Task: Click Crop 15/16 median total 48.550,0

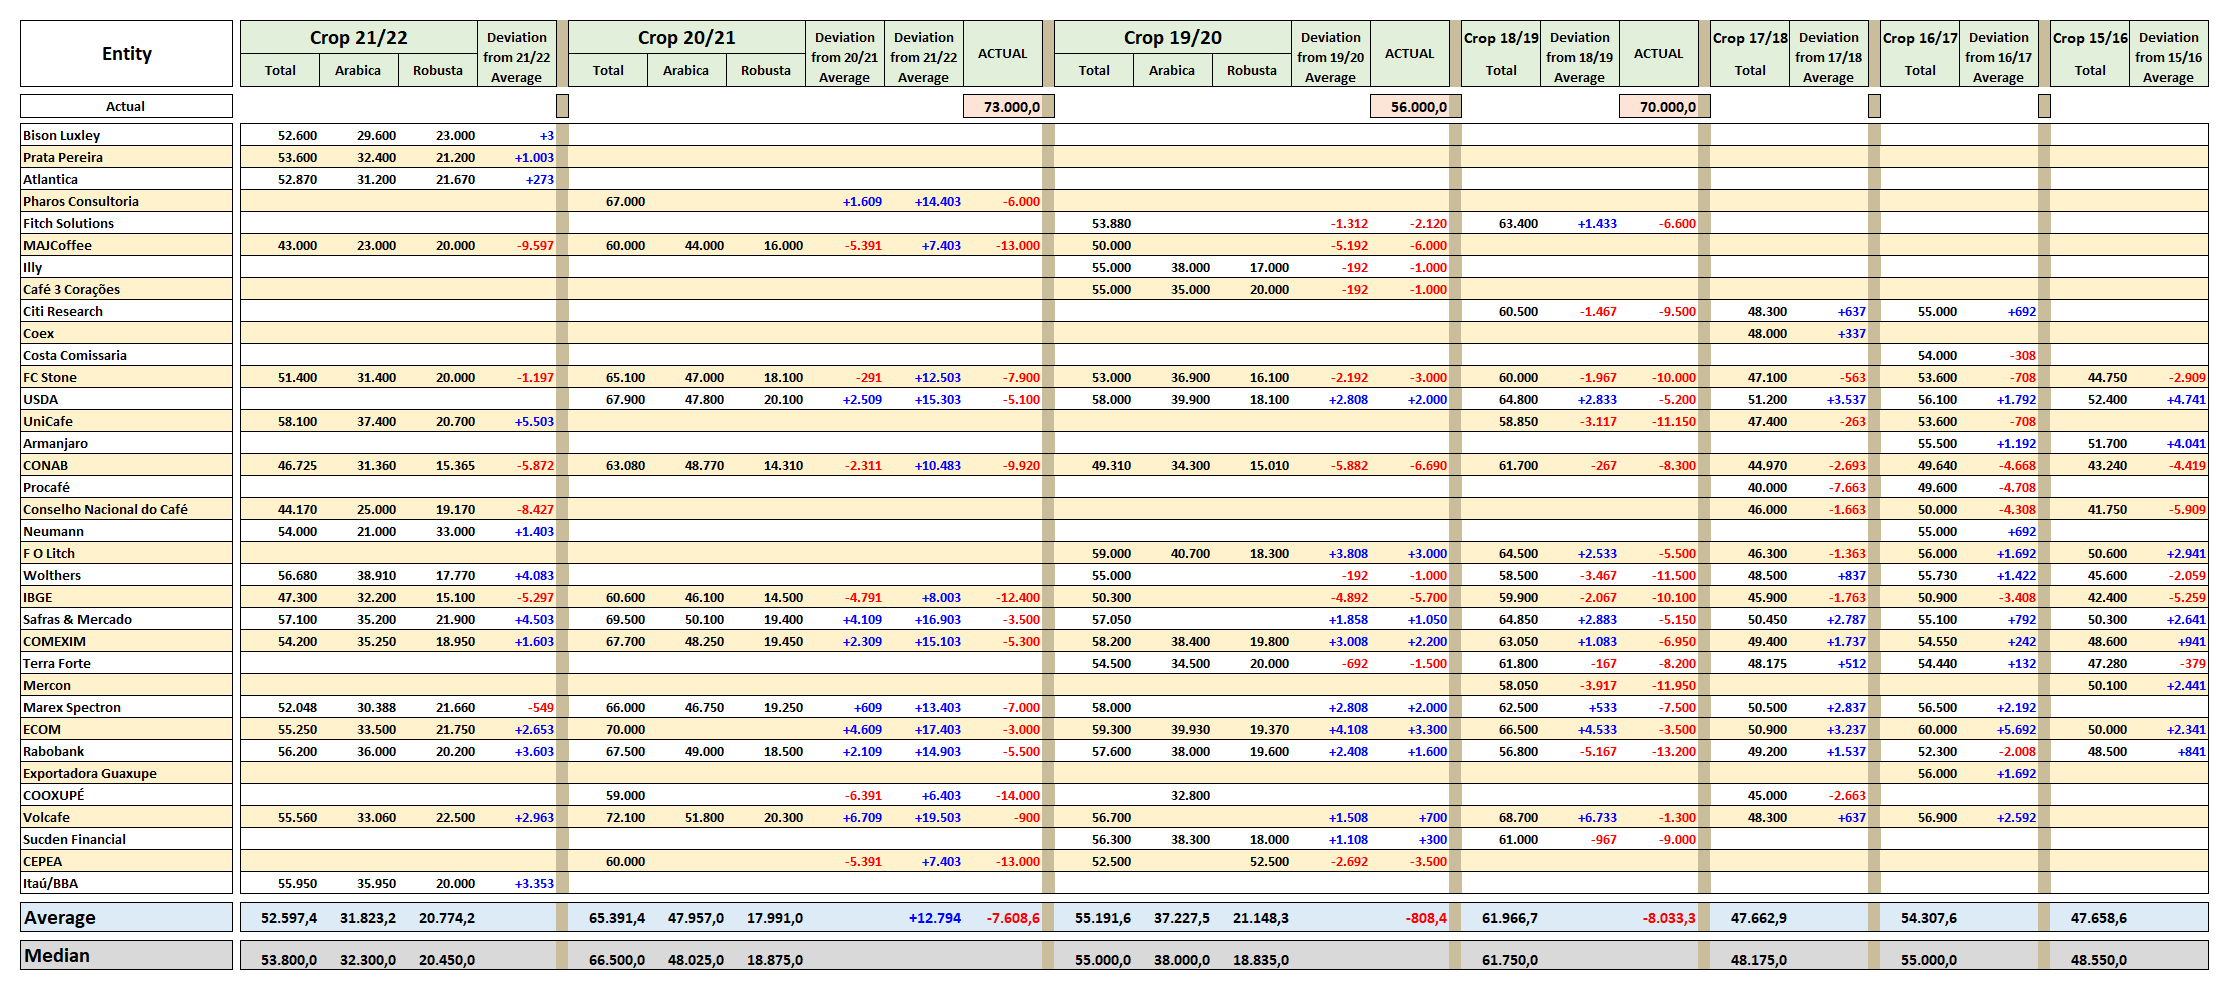Action: click(x=2099, y=959)
